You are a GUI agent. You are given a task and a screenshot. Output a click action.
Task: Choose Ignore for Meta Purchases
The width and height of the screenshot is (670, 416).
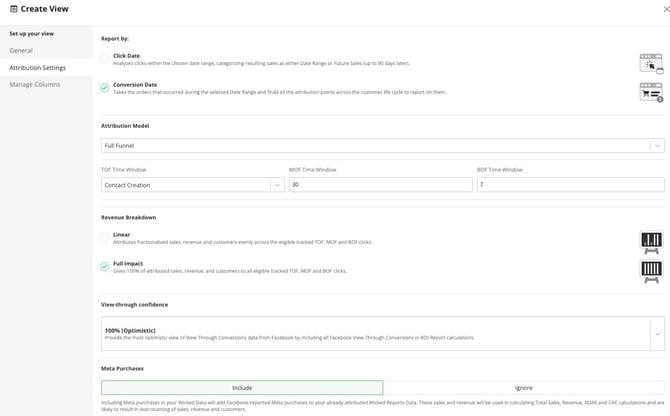tap(524, 388)
